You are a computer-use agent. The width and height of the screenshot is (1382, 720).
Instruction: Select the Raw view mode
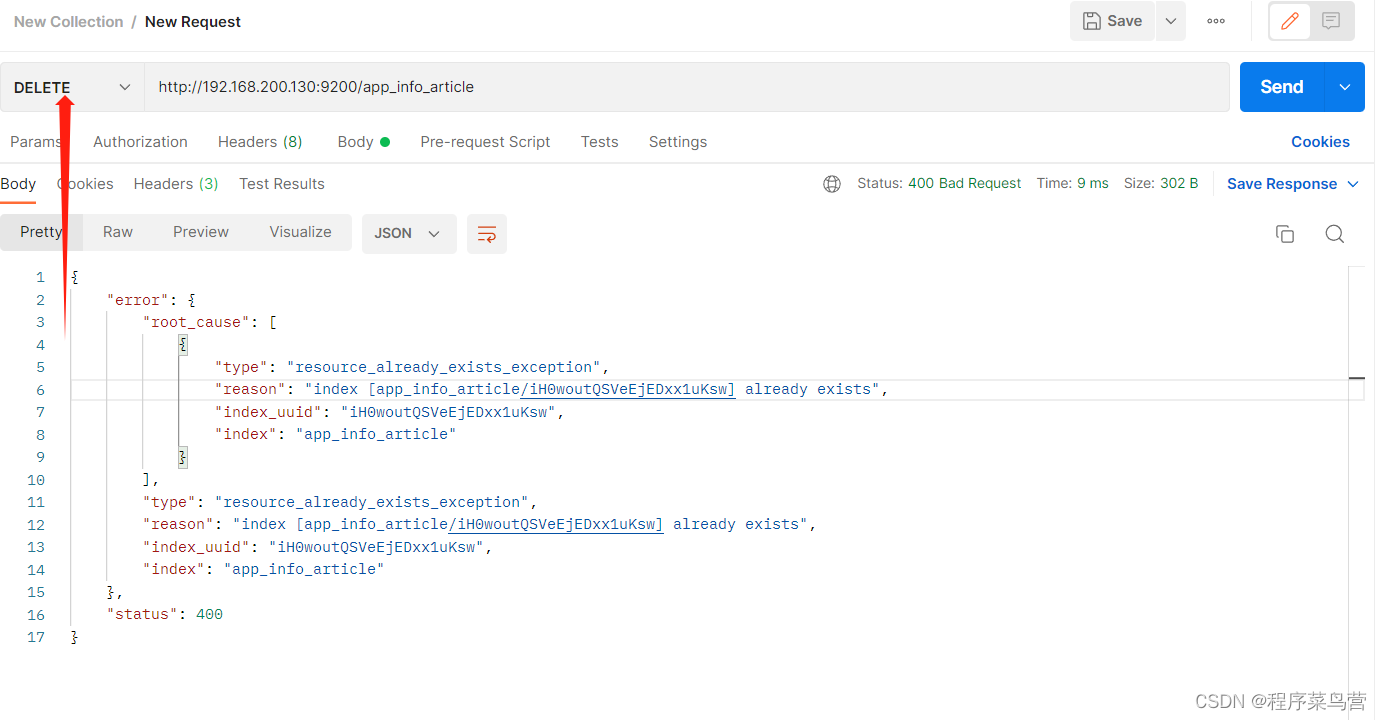click(x=118, y=232)
